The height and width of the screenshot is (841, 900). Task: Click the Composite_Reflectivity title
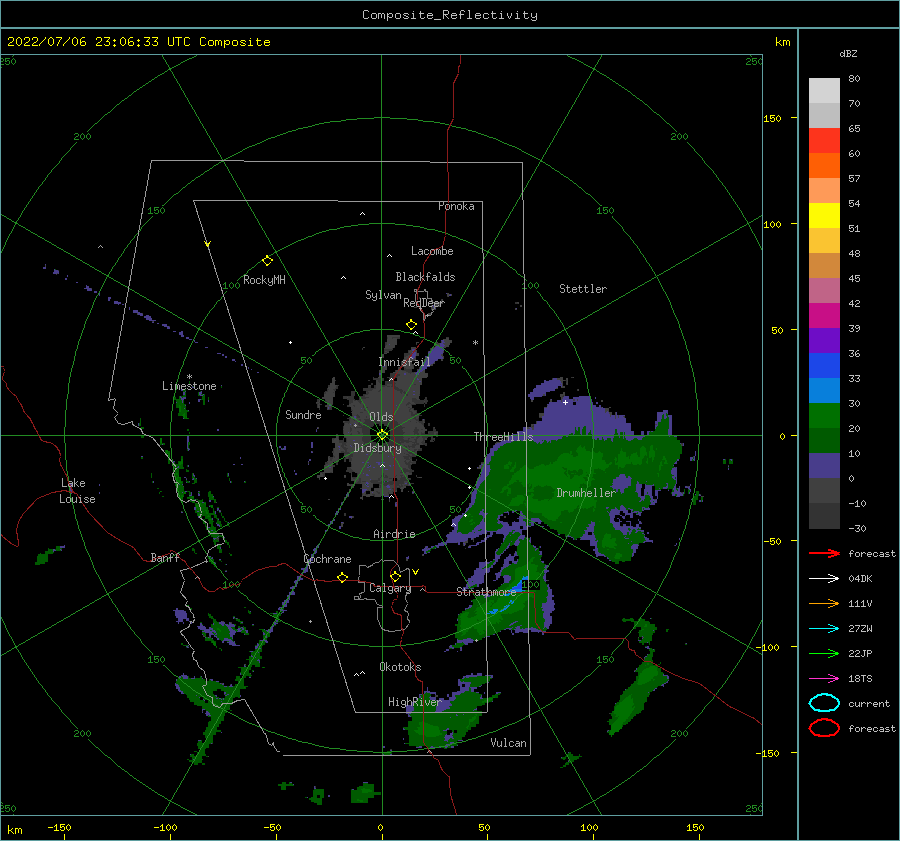pos(449,15)
